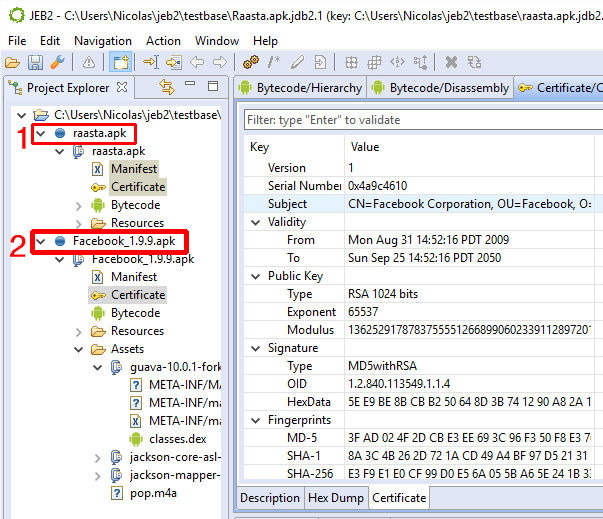603x519 pixels.
Task: Click the jump-to arrow with bracket icon
Action: click(151, 62)
